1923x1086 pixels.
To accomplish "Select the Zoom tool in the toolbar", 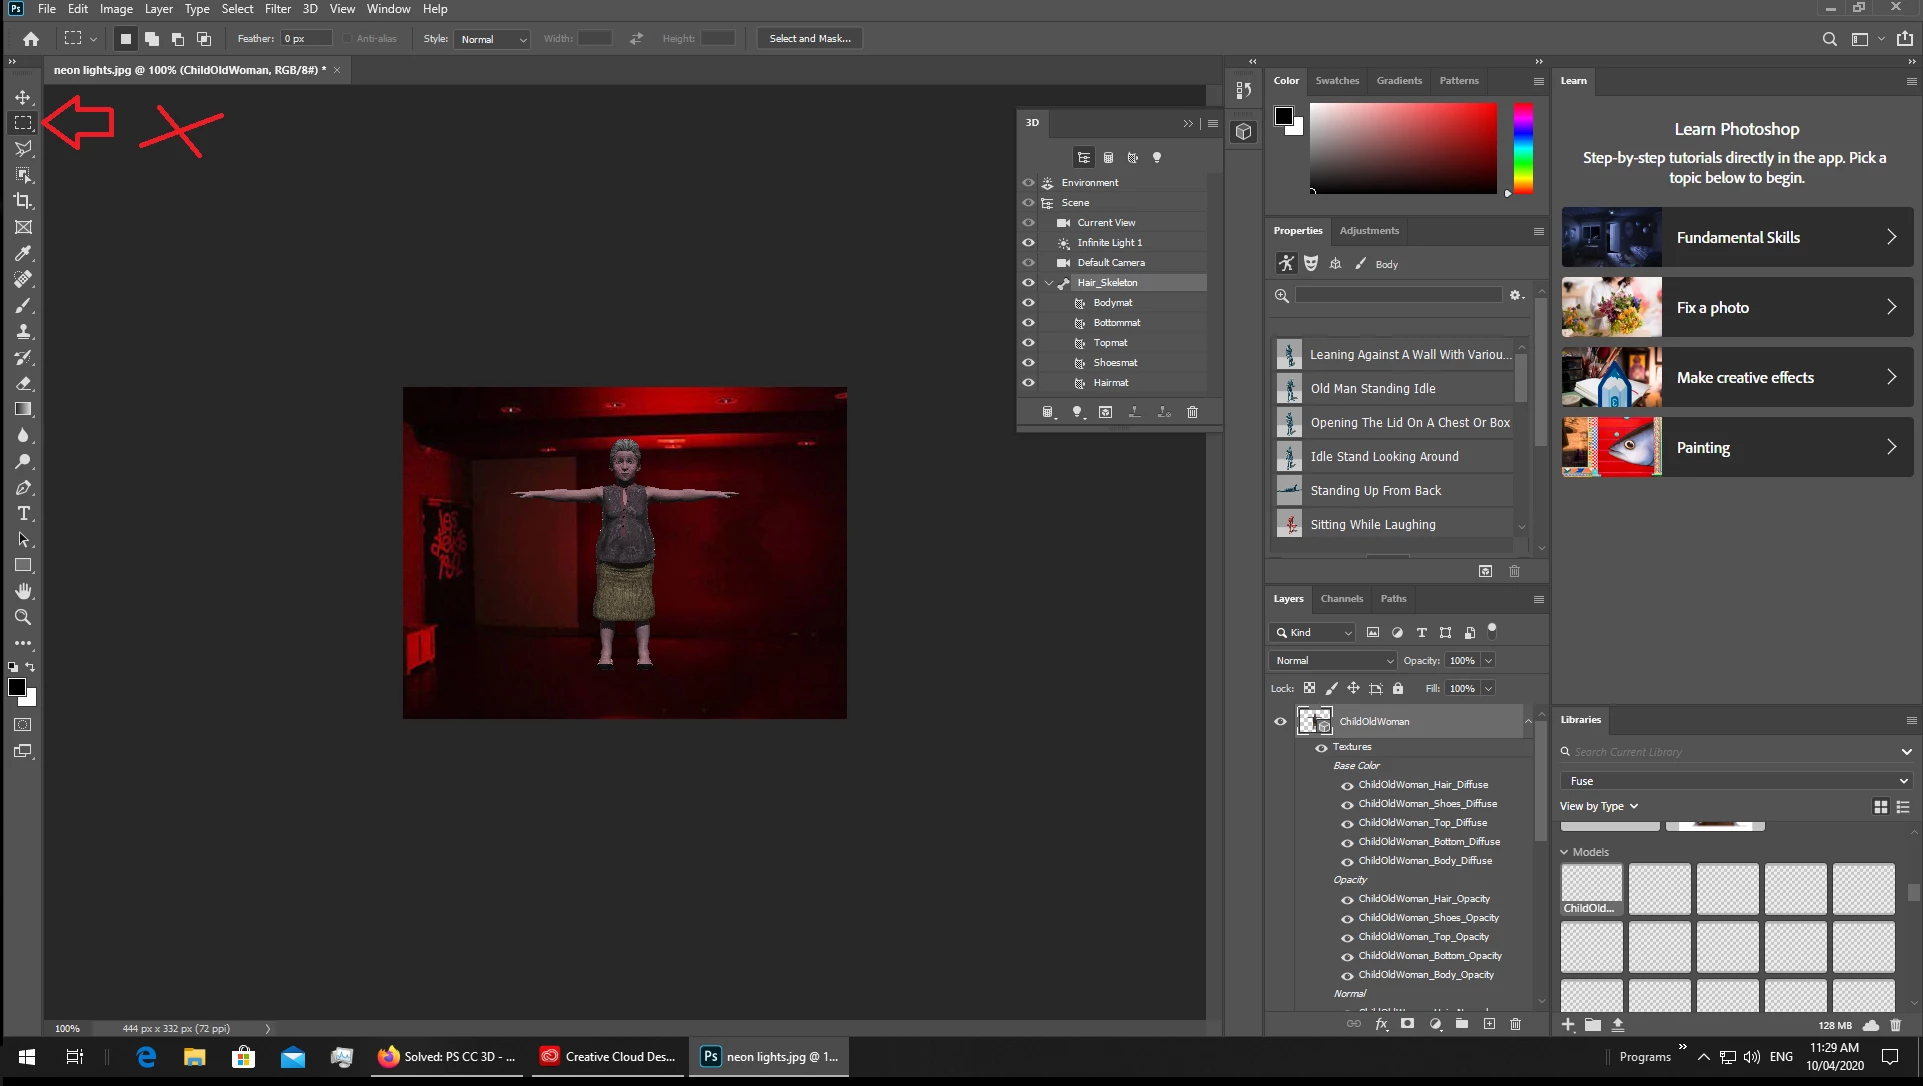I will point(23,618).
